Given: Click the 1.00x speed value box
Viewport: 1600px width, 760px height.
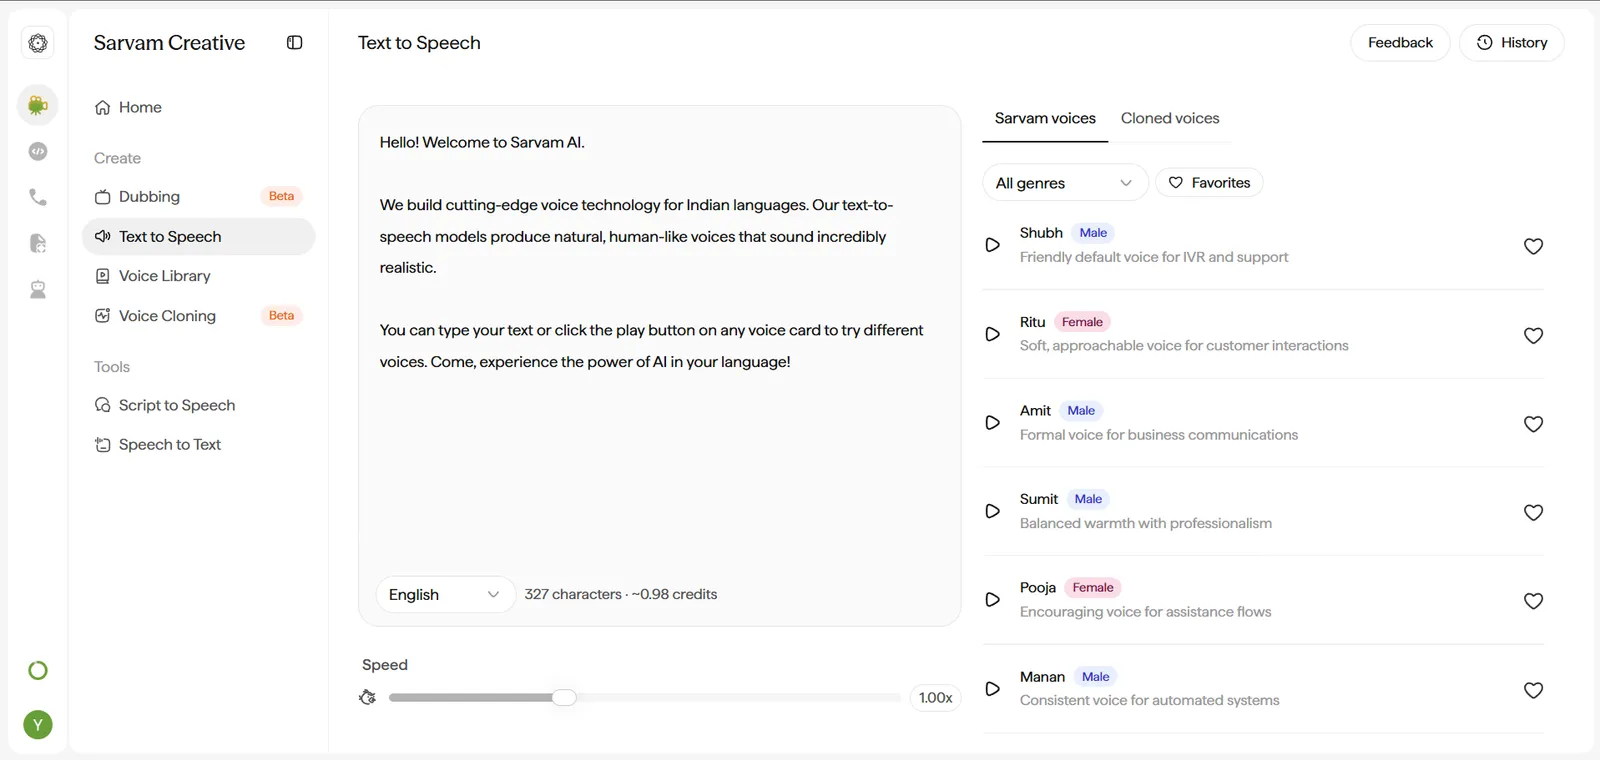Looking at the screenshot, I should coord(935,698).
